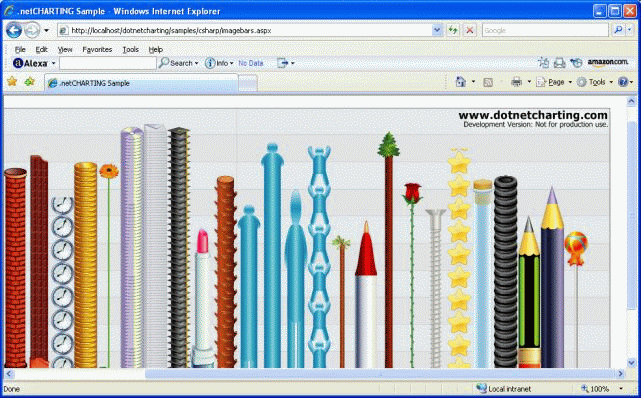Viewport: 641px width, 398px height.
Task: Click the metal screw bar
Action: [x=436, y=288]
